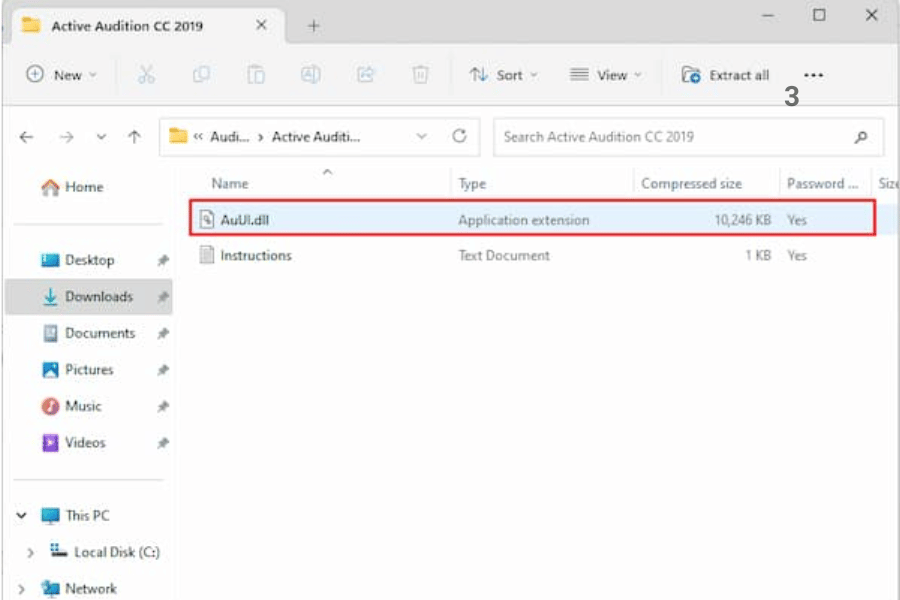Navigate back with the left arrow

27,138
